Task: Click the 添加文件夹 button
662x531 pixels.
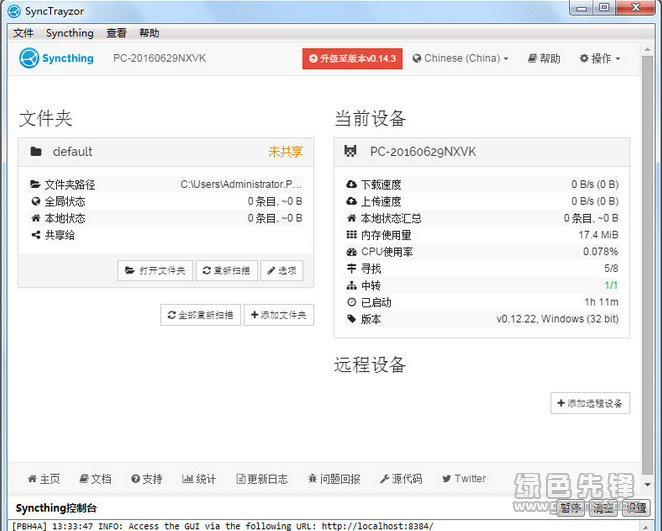Action: [x=279, y=315]
